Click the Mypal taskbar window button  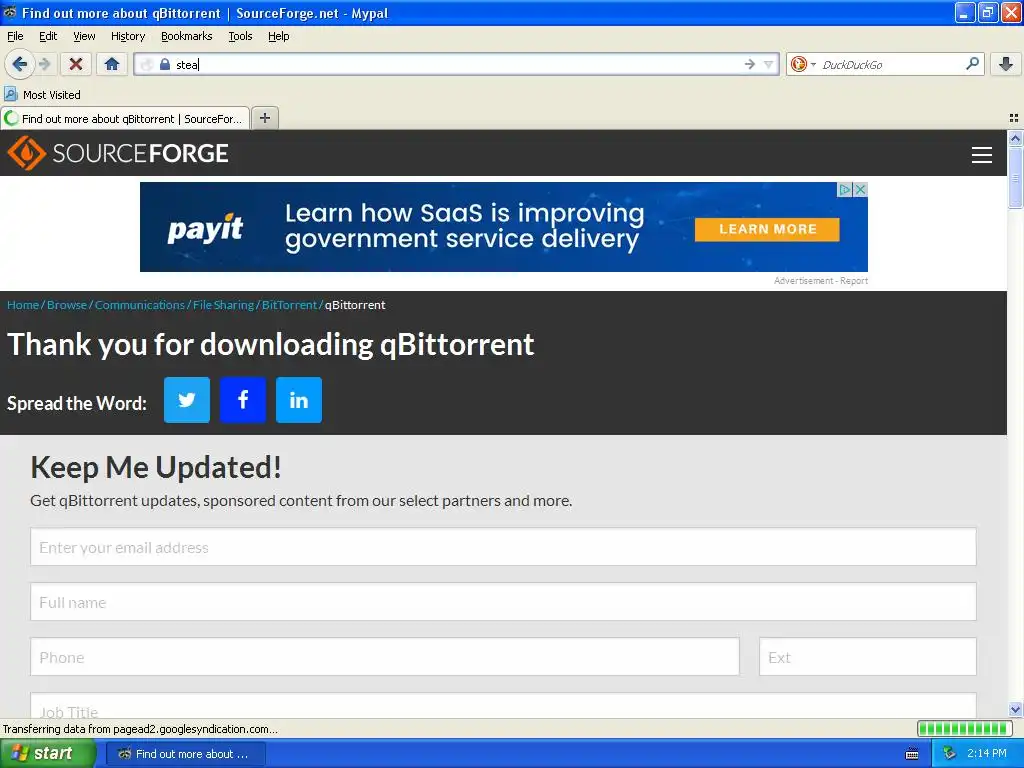[185, 754]
